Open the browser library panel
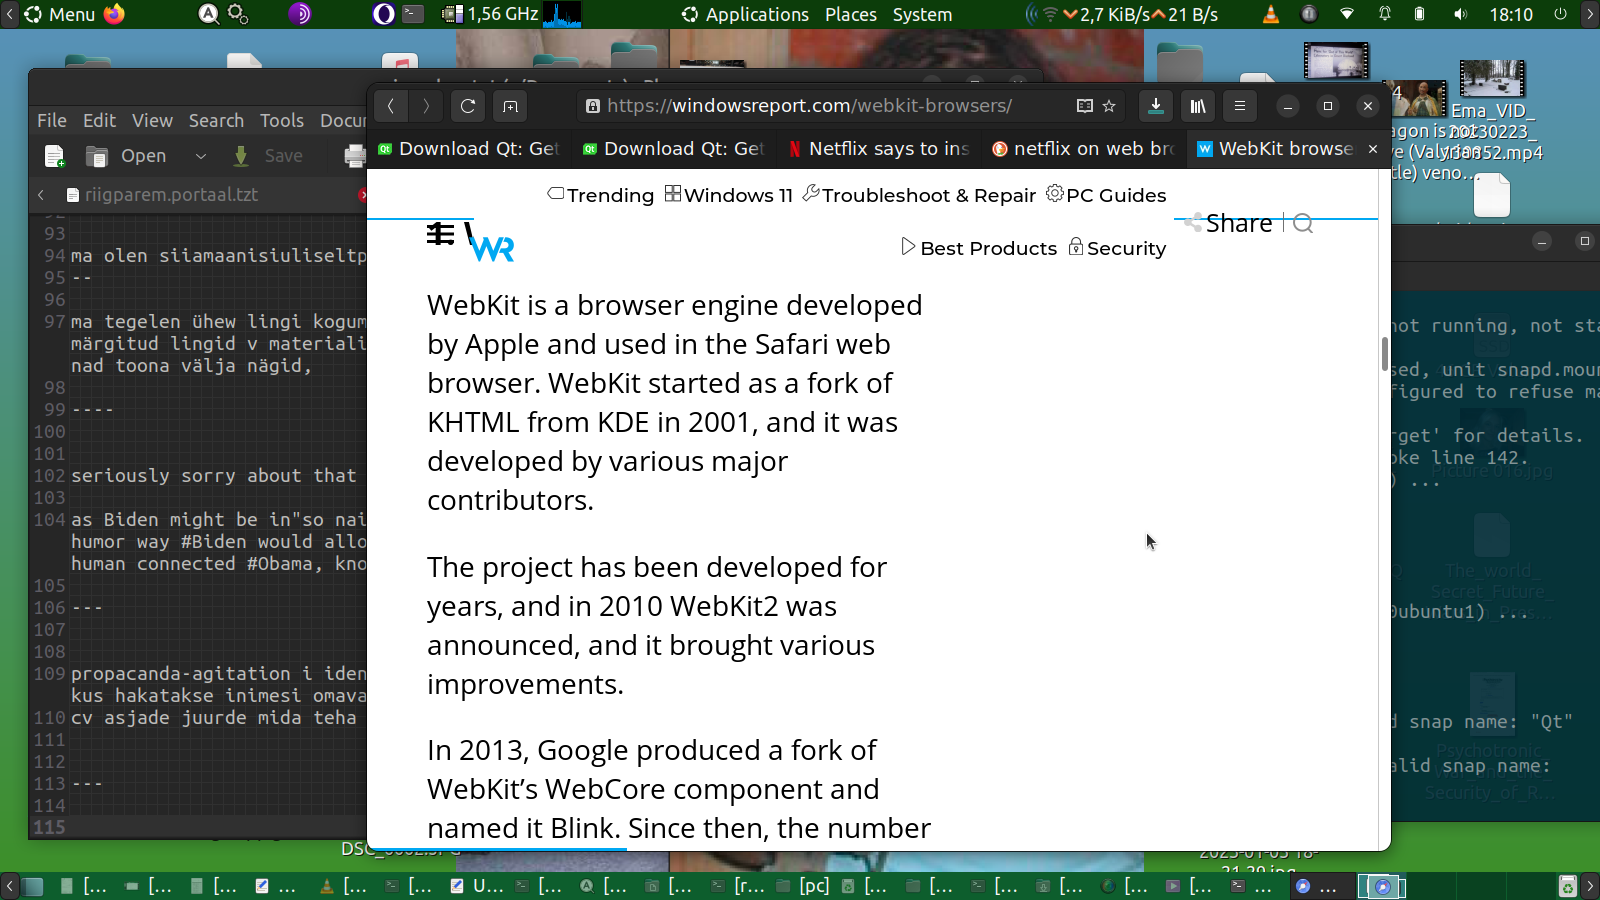Screen dimensions: 1600x900 1198,106
